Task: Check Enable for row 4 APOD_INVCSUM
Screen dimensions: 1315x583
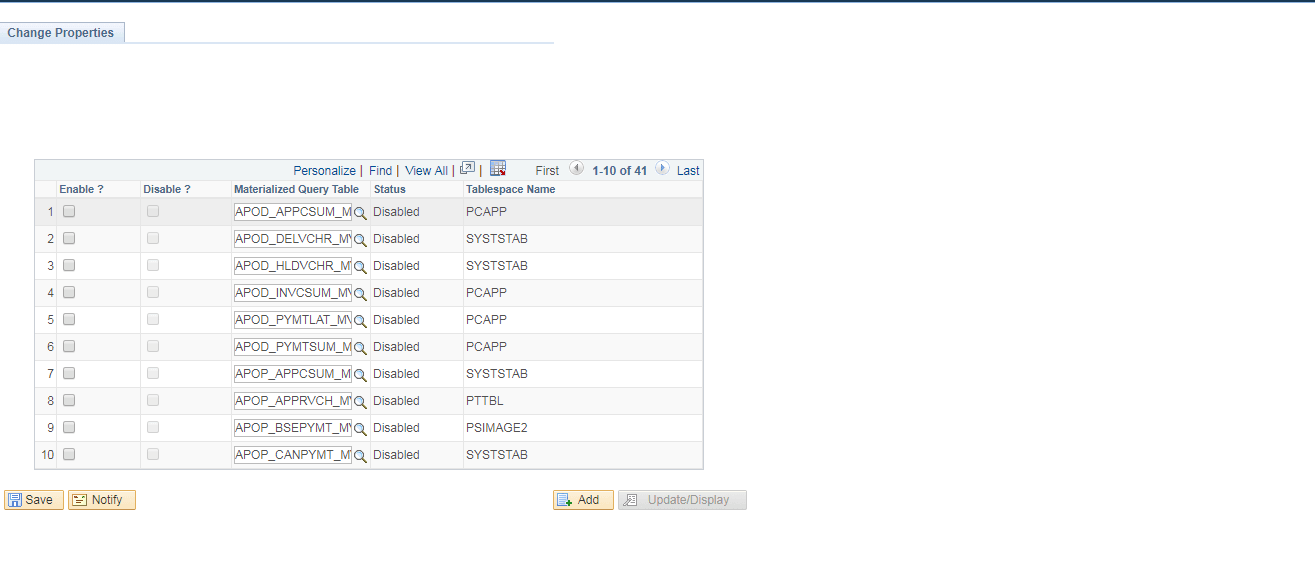Action: 69,292
